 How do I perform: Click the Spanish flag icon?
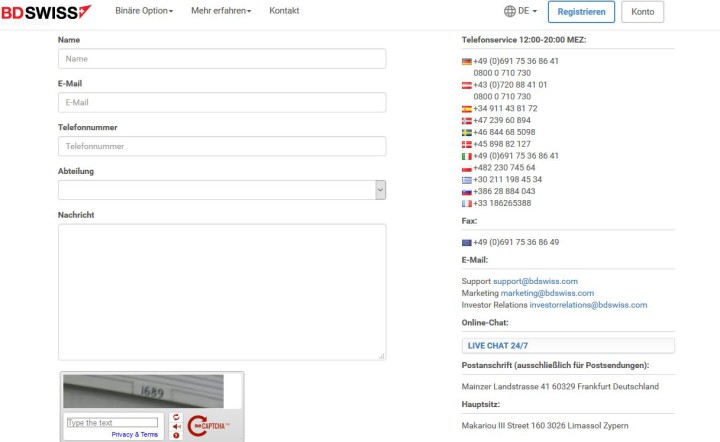[x=467, y=109]
